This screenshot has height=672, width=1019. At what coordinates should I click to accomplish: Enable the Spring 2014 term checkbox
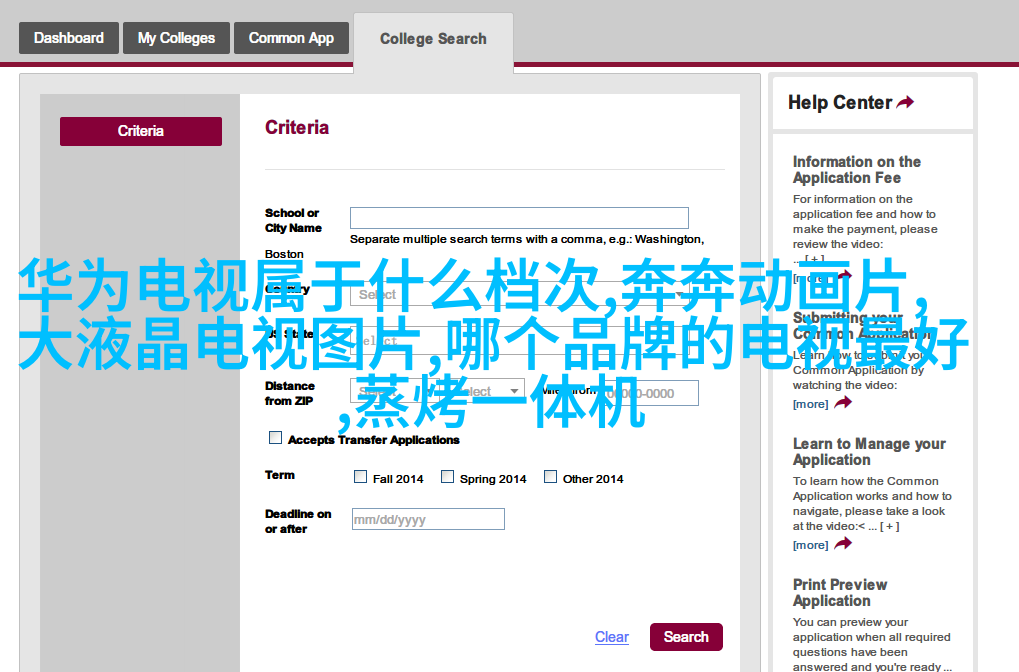click(x=447, y=477)
